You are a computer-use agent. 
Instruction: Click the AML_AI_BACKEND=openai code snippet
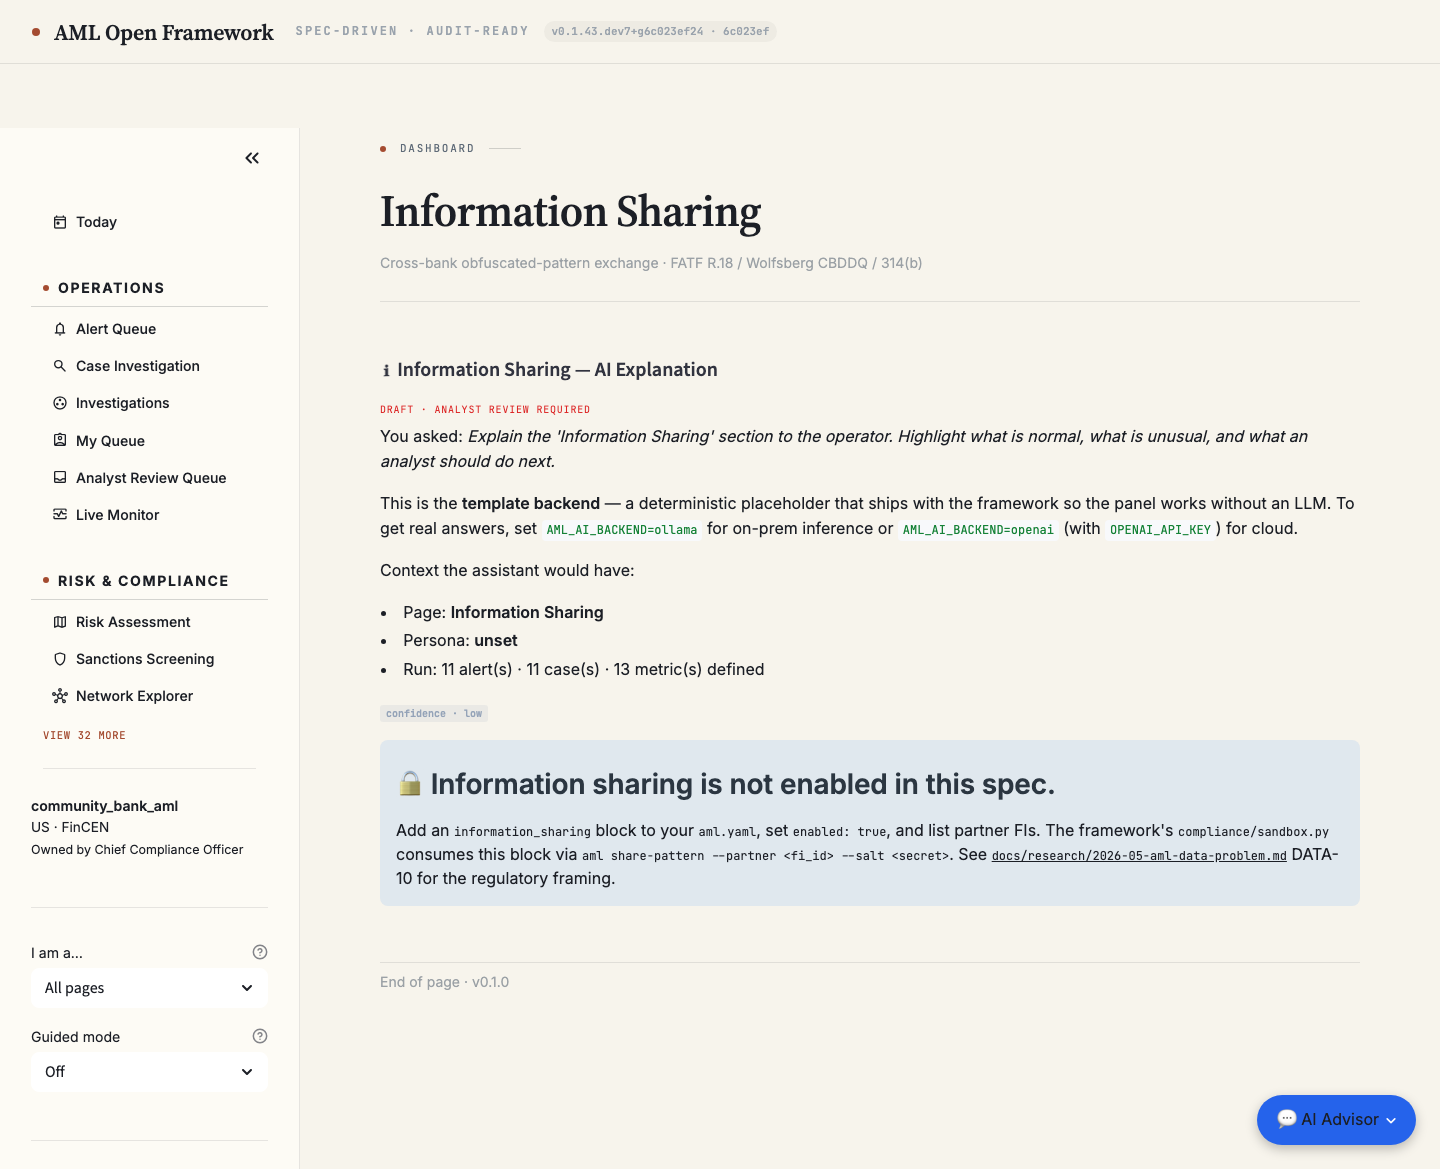[978, 530]
